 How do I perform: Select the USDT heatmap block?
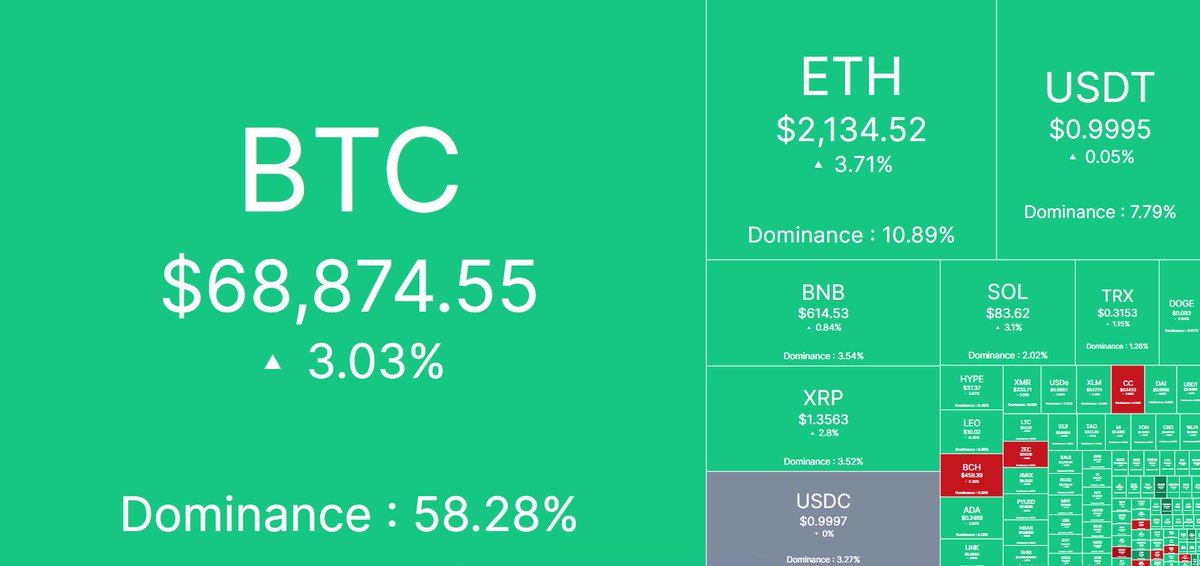click(x=1098, y=130)
